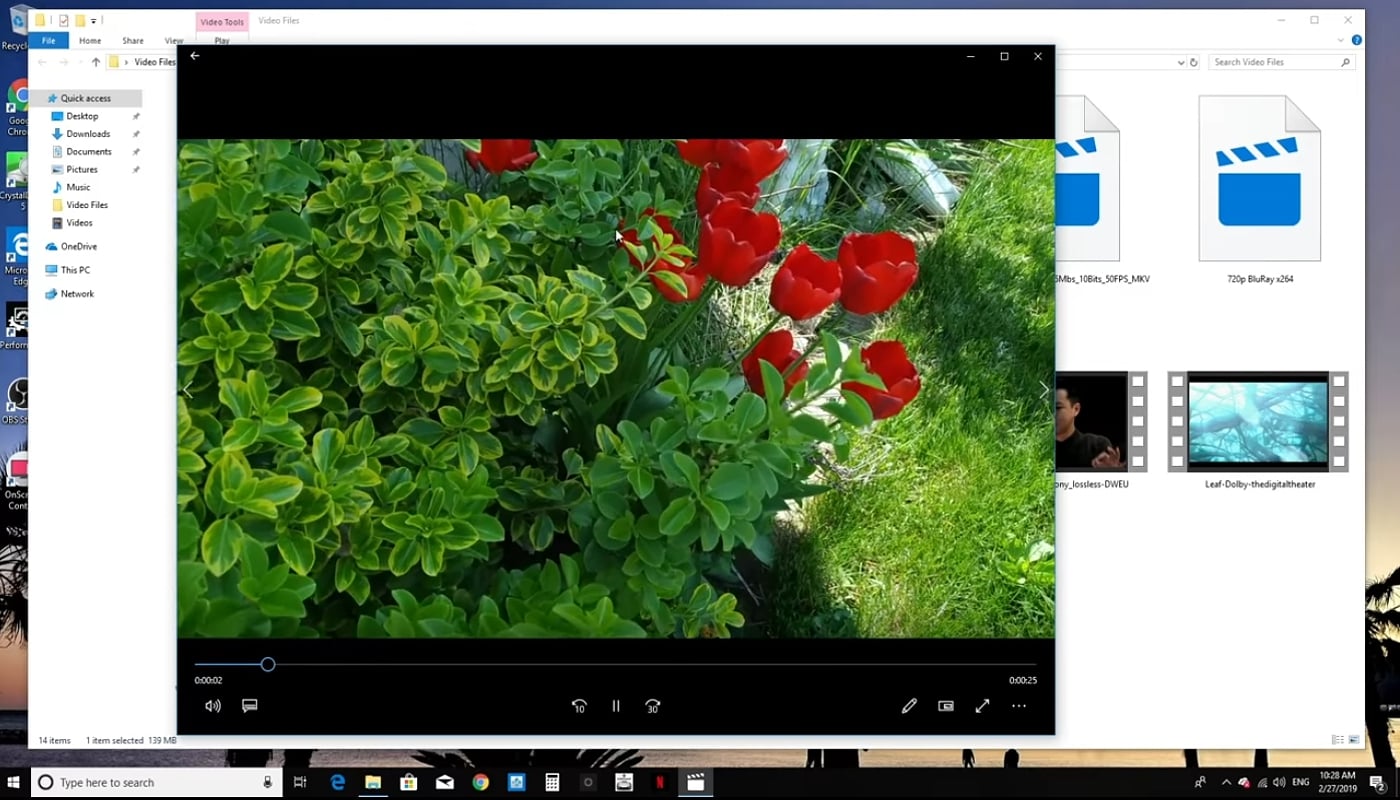The image size is (1400, 800).
Task: Click the seek bar position handle
Action: pos(268,664)
